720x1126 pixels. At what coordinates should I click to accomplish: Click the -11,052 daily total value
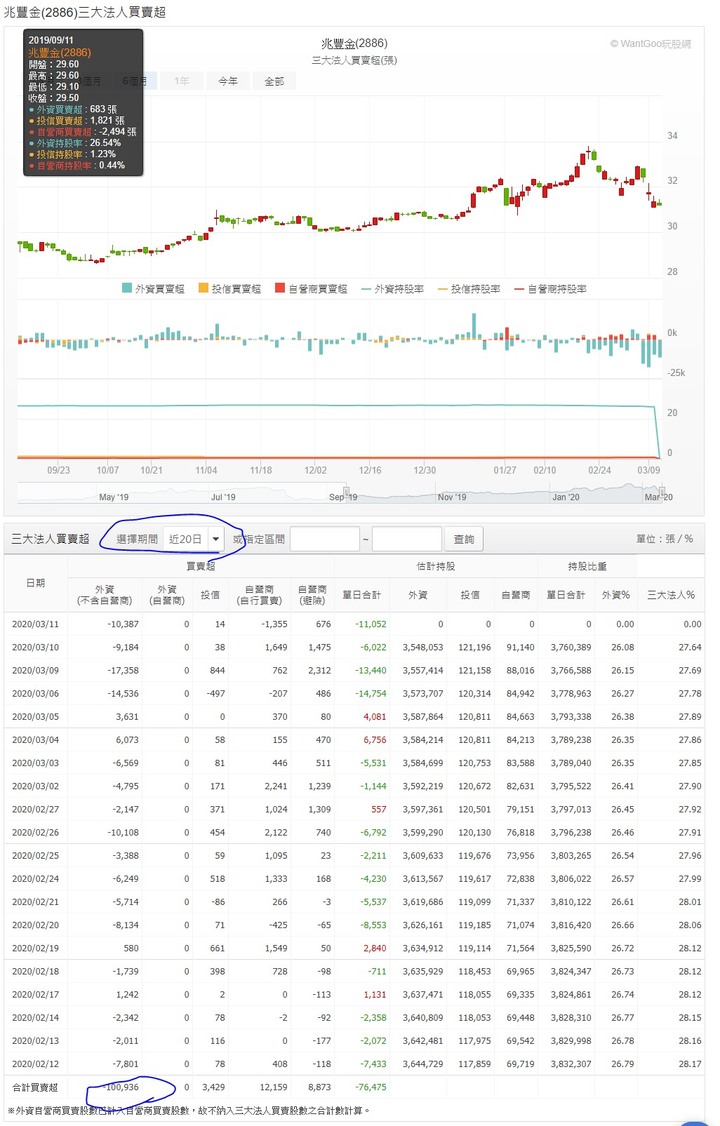click(370, 624)
